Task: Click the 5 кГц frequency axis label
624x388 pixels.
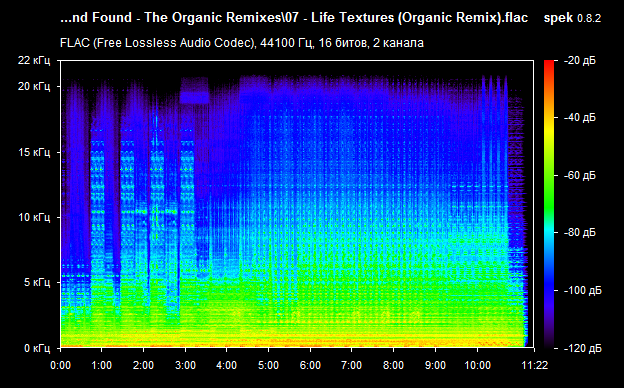Action: pyautogui.click(x=37, y=283)
